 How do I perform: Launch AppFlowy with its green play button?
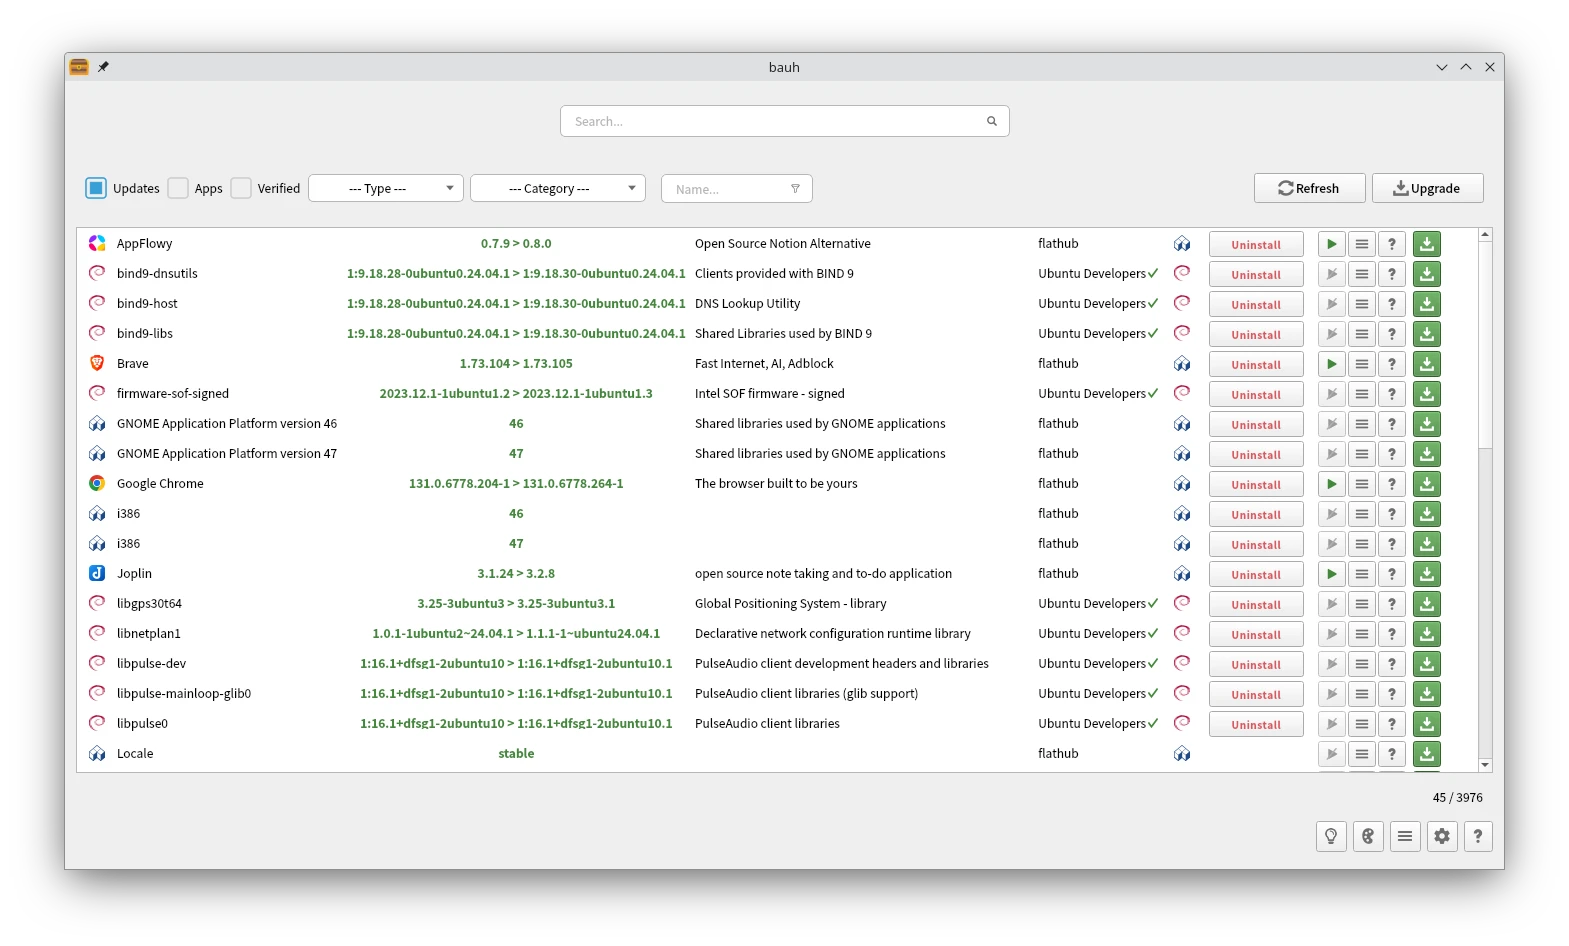(1331, 244)
